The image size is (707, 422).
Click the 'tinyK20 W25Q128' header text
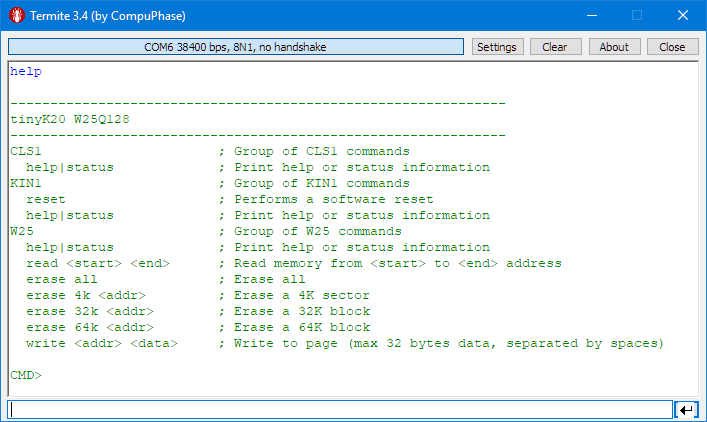70,119
